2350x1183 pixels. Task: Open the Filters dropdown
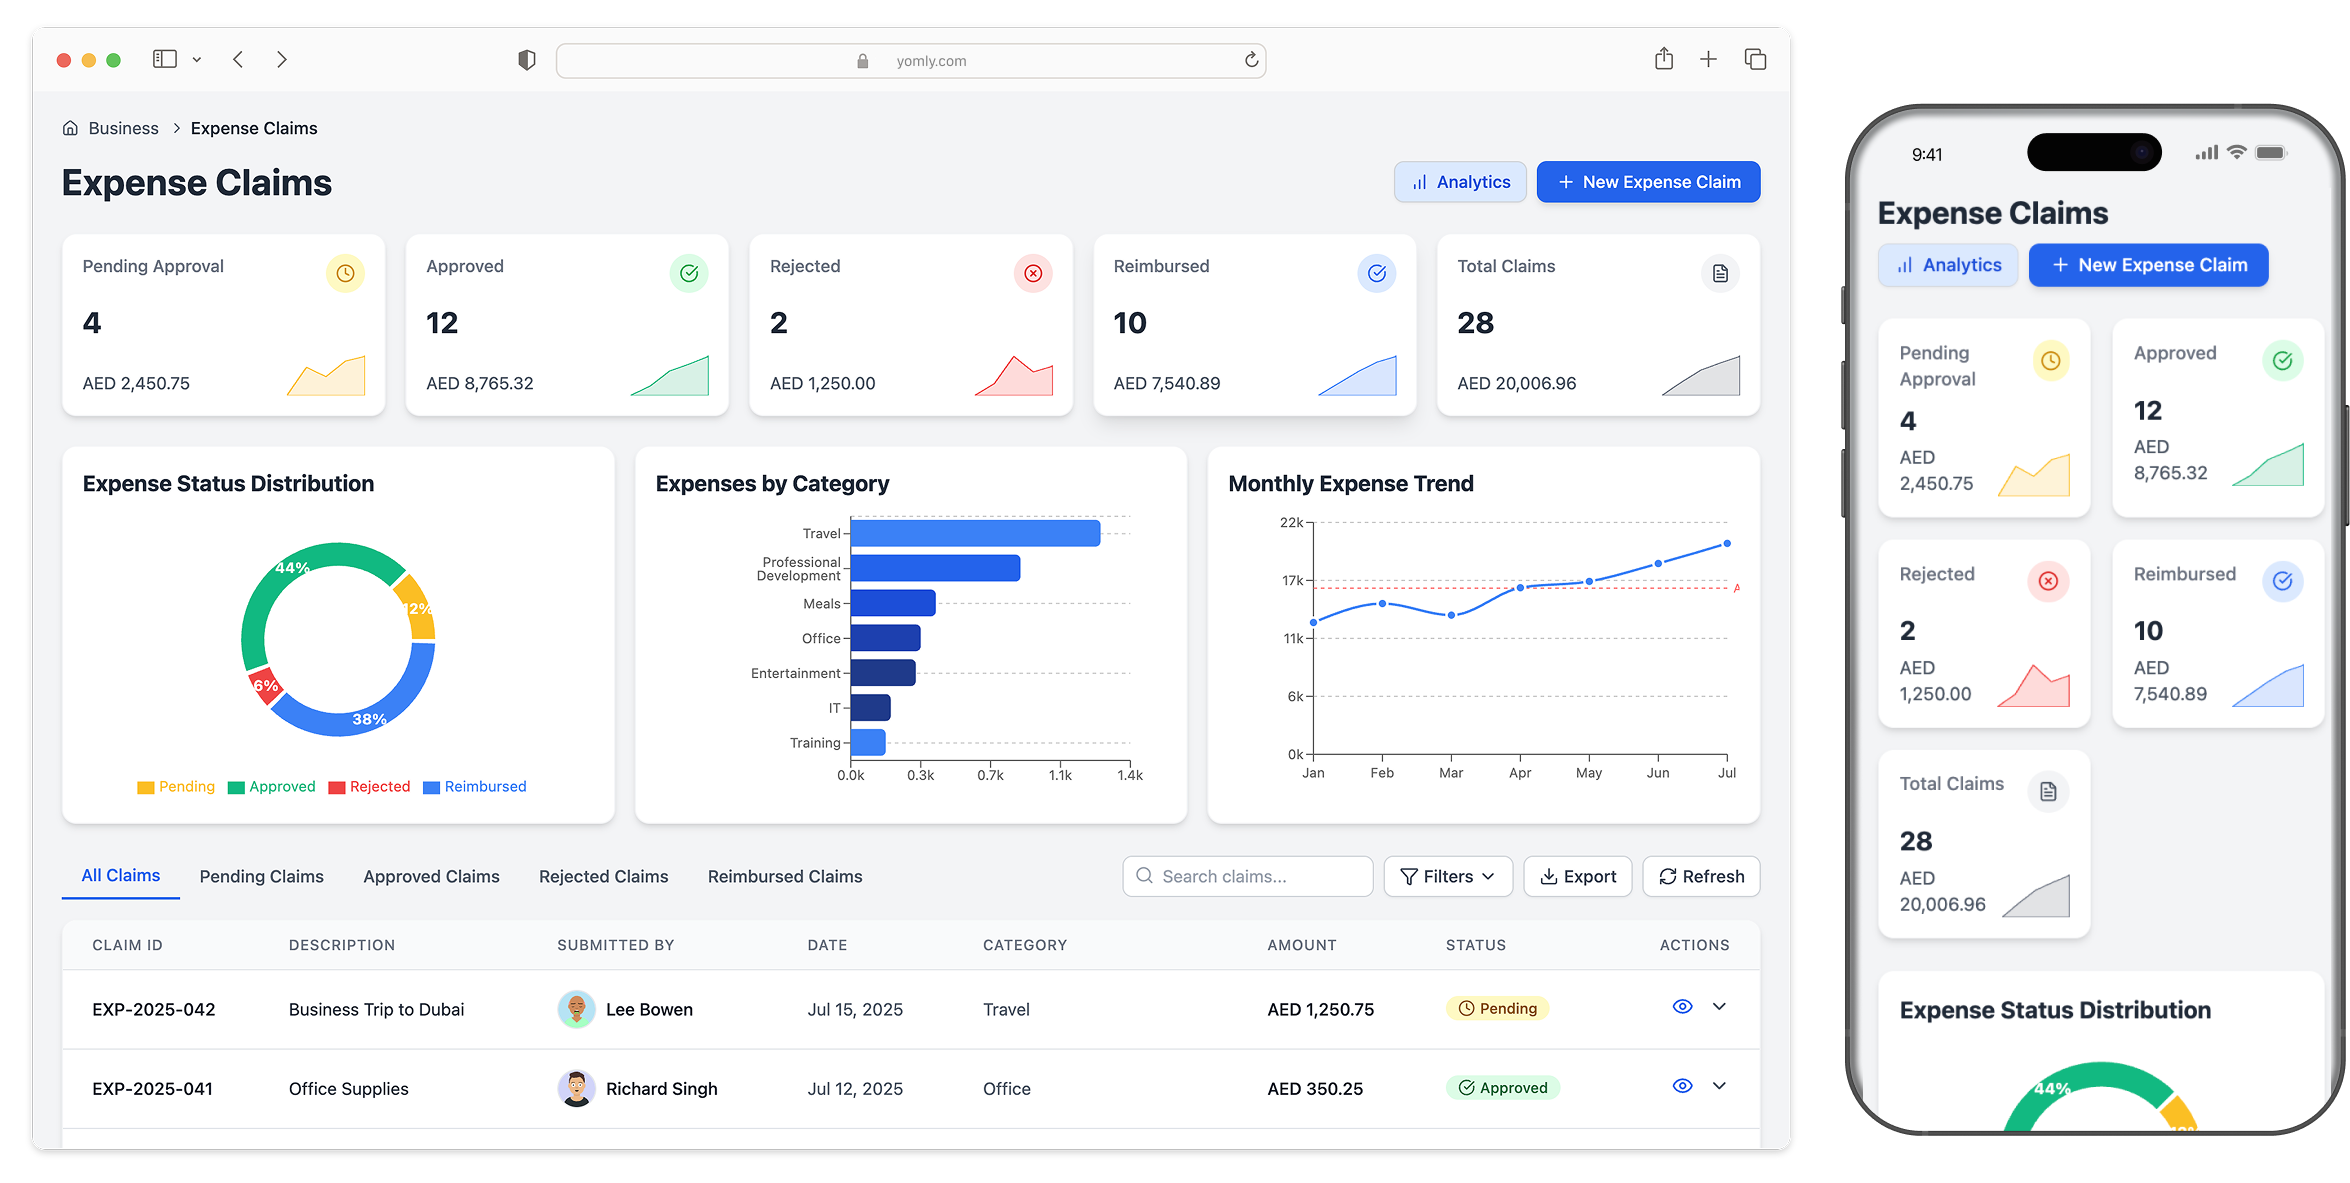(x=1448, y=876)
